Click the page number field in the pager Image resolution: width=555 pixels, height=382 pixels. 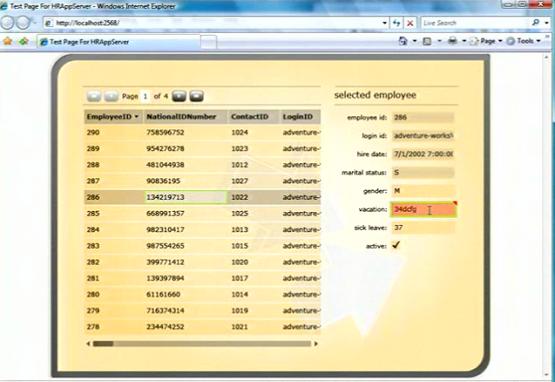pyautogui.click(x=145, y=96)
